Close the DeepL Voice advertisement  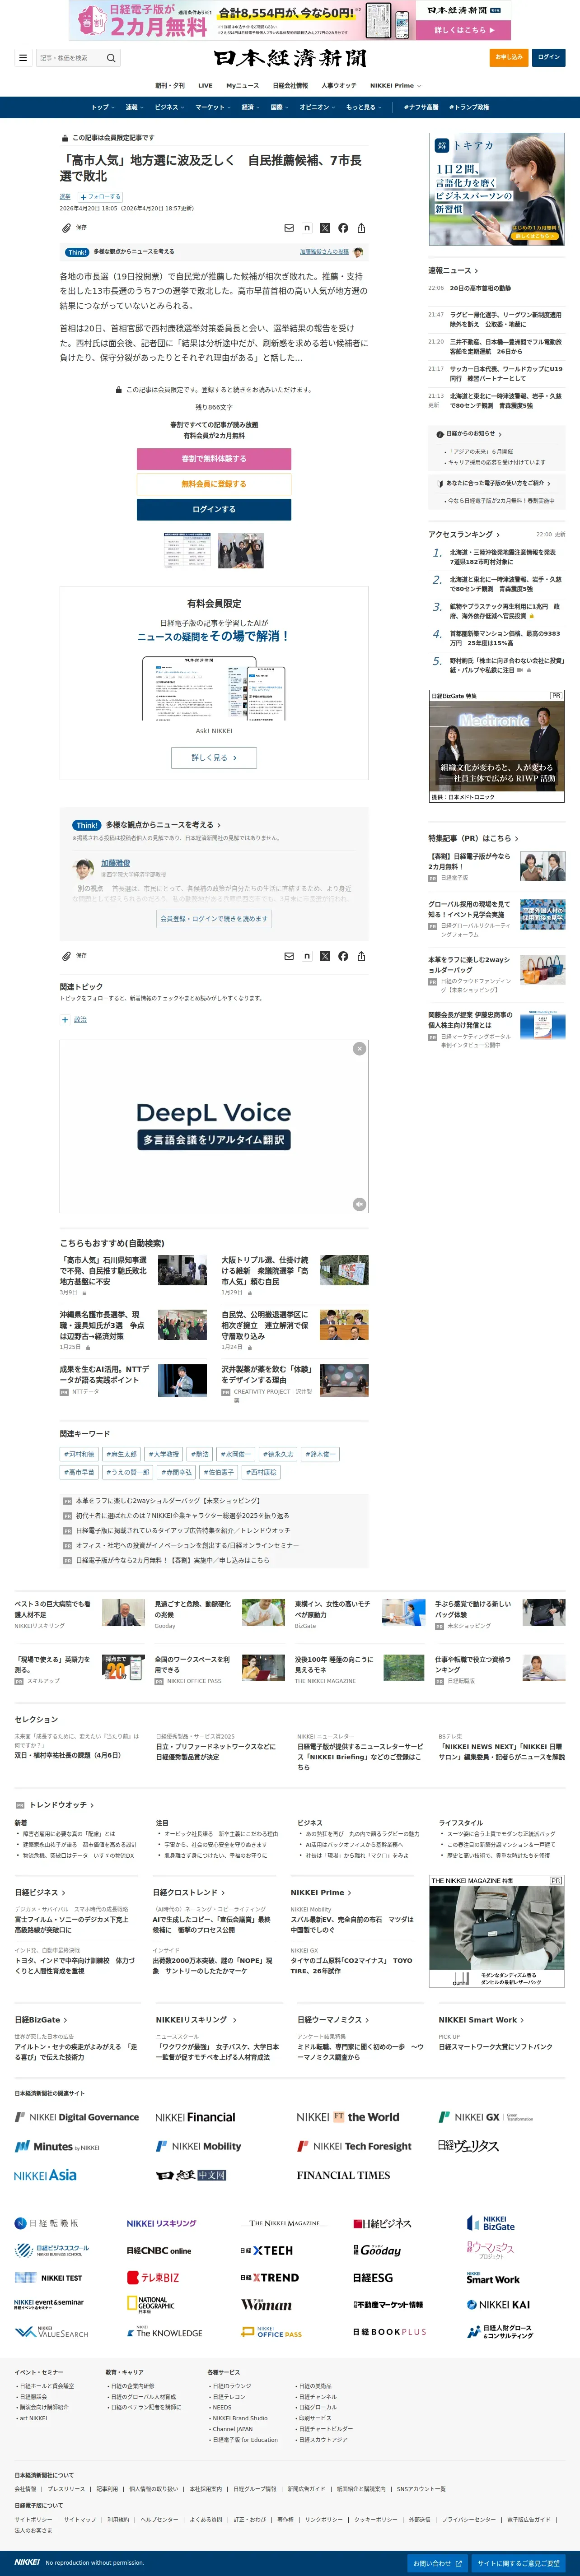[x=359, y=1049]
